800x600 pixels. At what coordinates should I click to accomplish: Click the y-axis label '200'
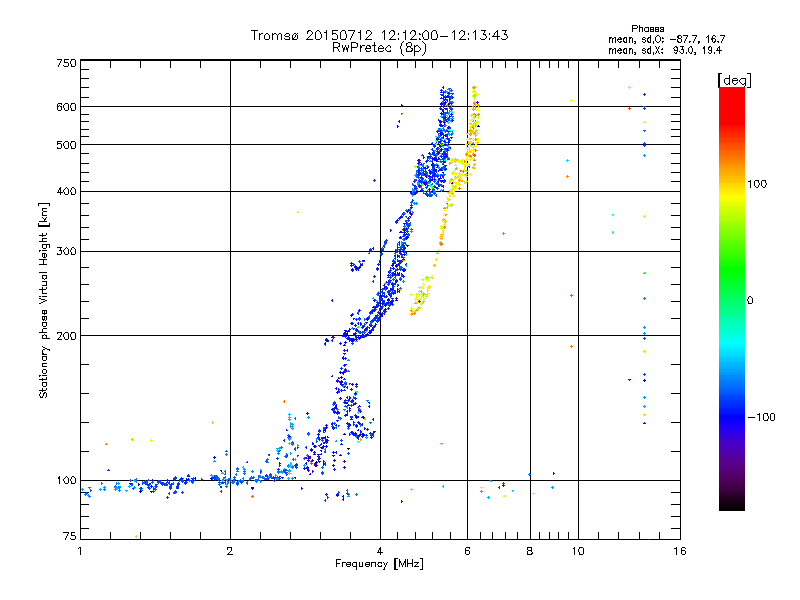(66, 336)
